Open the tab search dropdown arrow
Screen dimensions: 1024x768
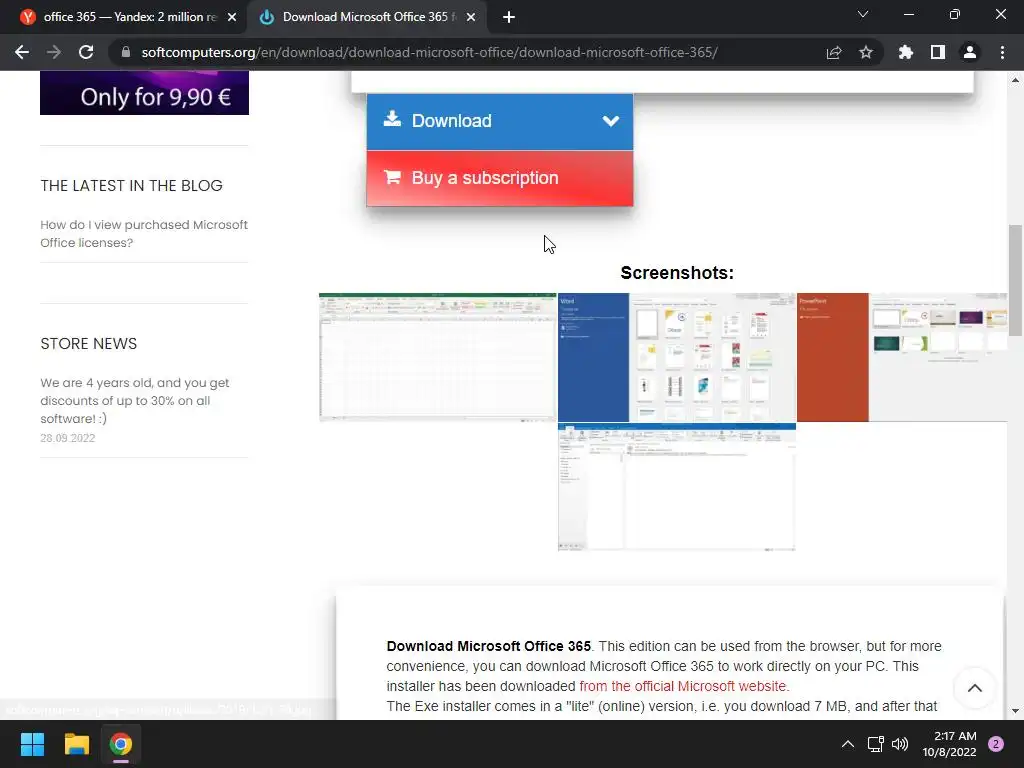tap(863, 14)
